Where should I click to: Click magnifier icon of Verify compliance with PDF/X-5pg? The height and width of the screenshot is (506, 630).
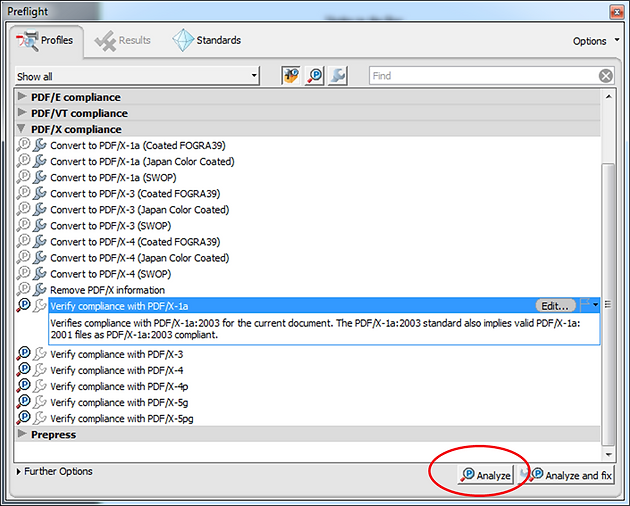[23, 418]
